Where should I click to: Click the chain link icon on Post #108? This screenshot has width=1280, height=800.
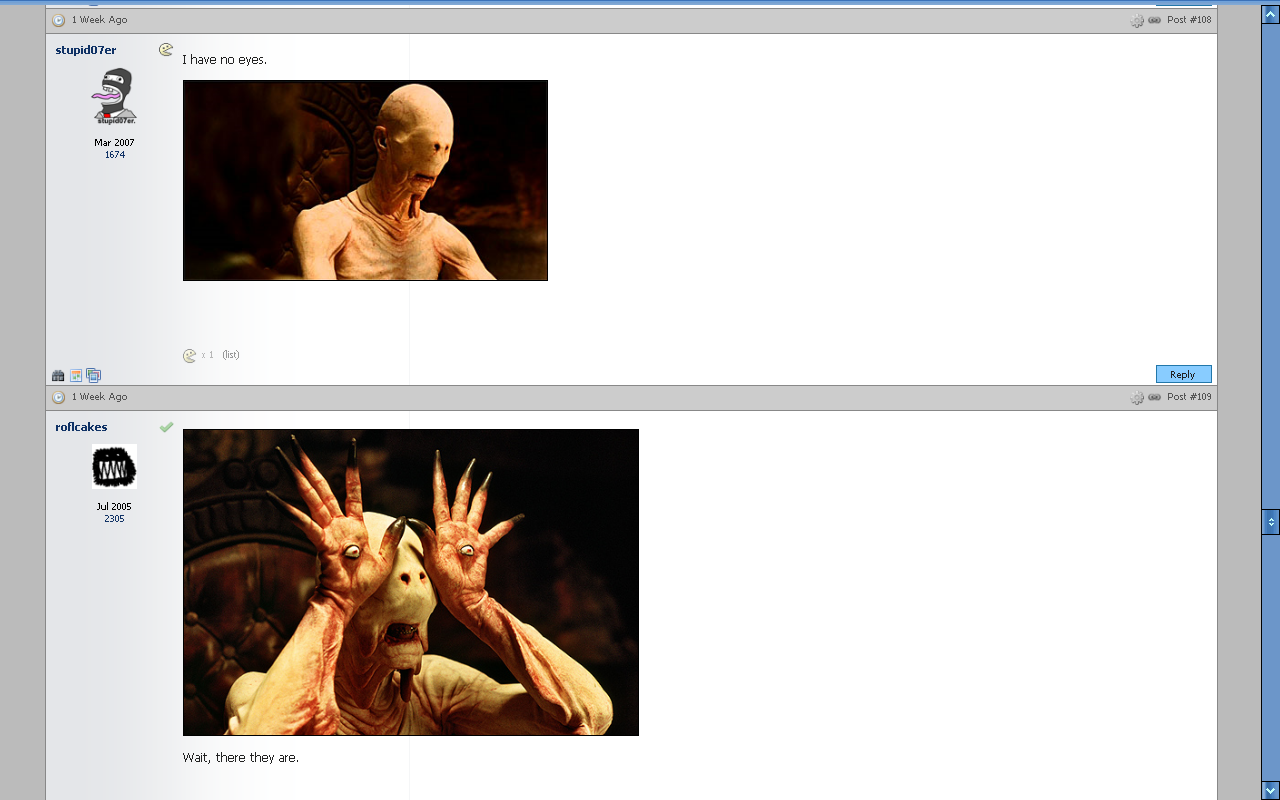point(1154,20)
